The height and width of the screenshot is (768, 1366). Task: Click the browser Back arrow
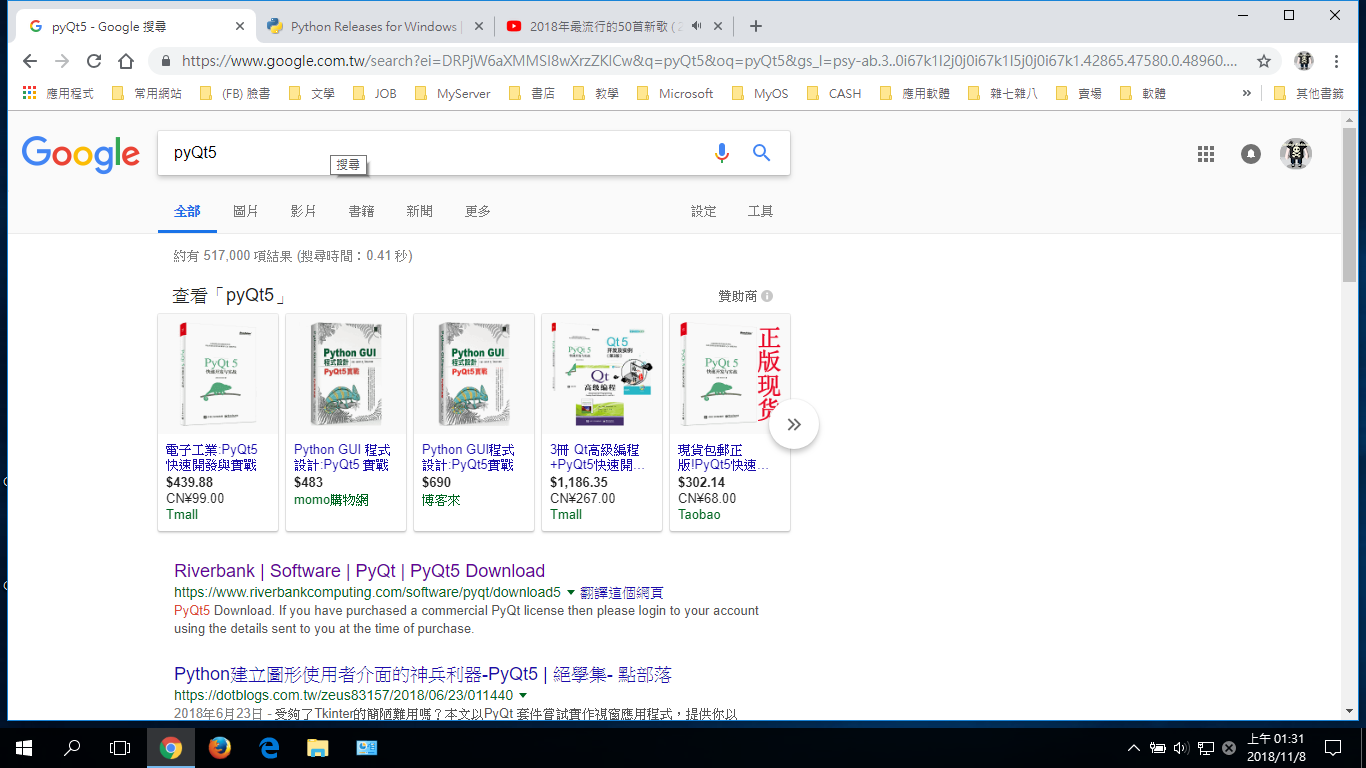[x=30, y=61]
